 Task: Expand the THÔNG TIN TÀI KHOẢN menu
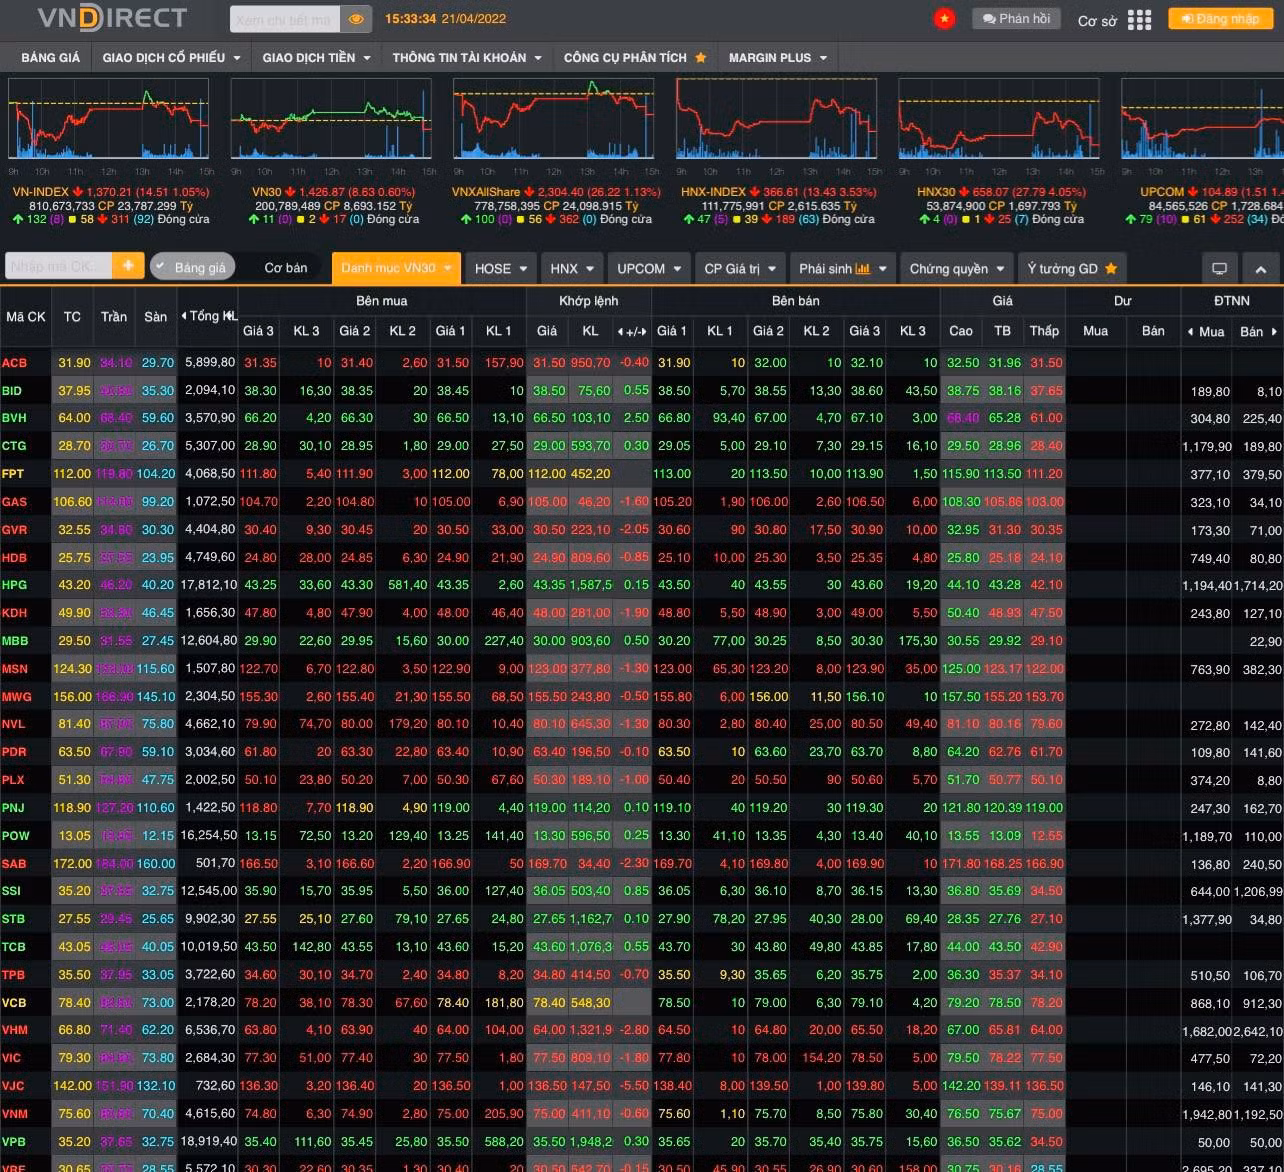(467, 58)
